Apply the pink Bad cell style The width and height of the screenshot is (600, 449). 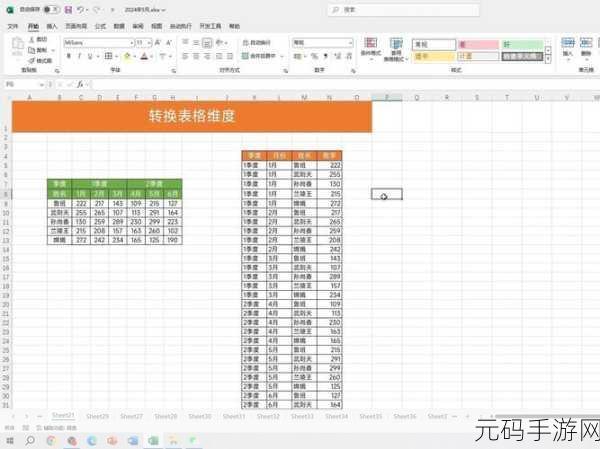(479, 44)
